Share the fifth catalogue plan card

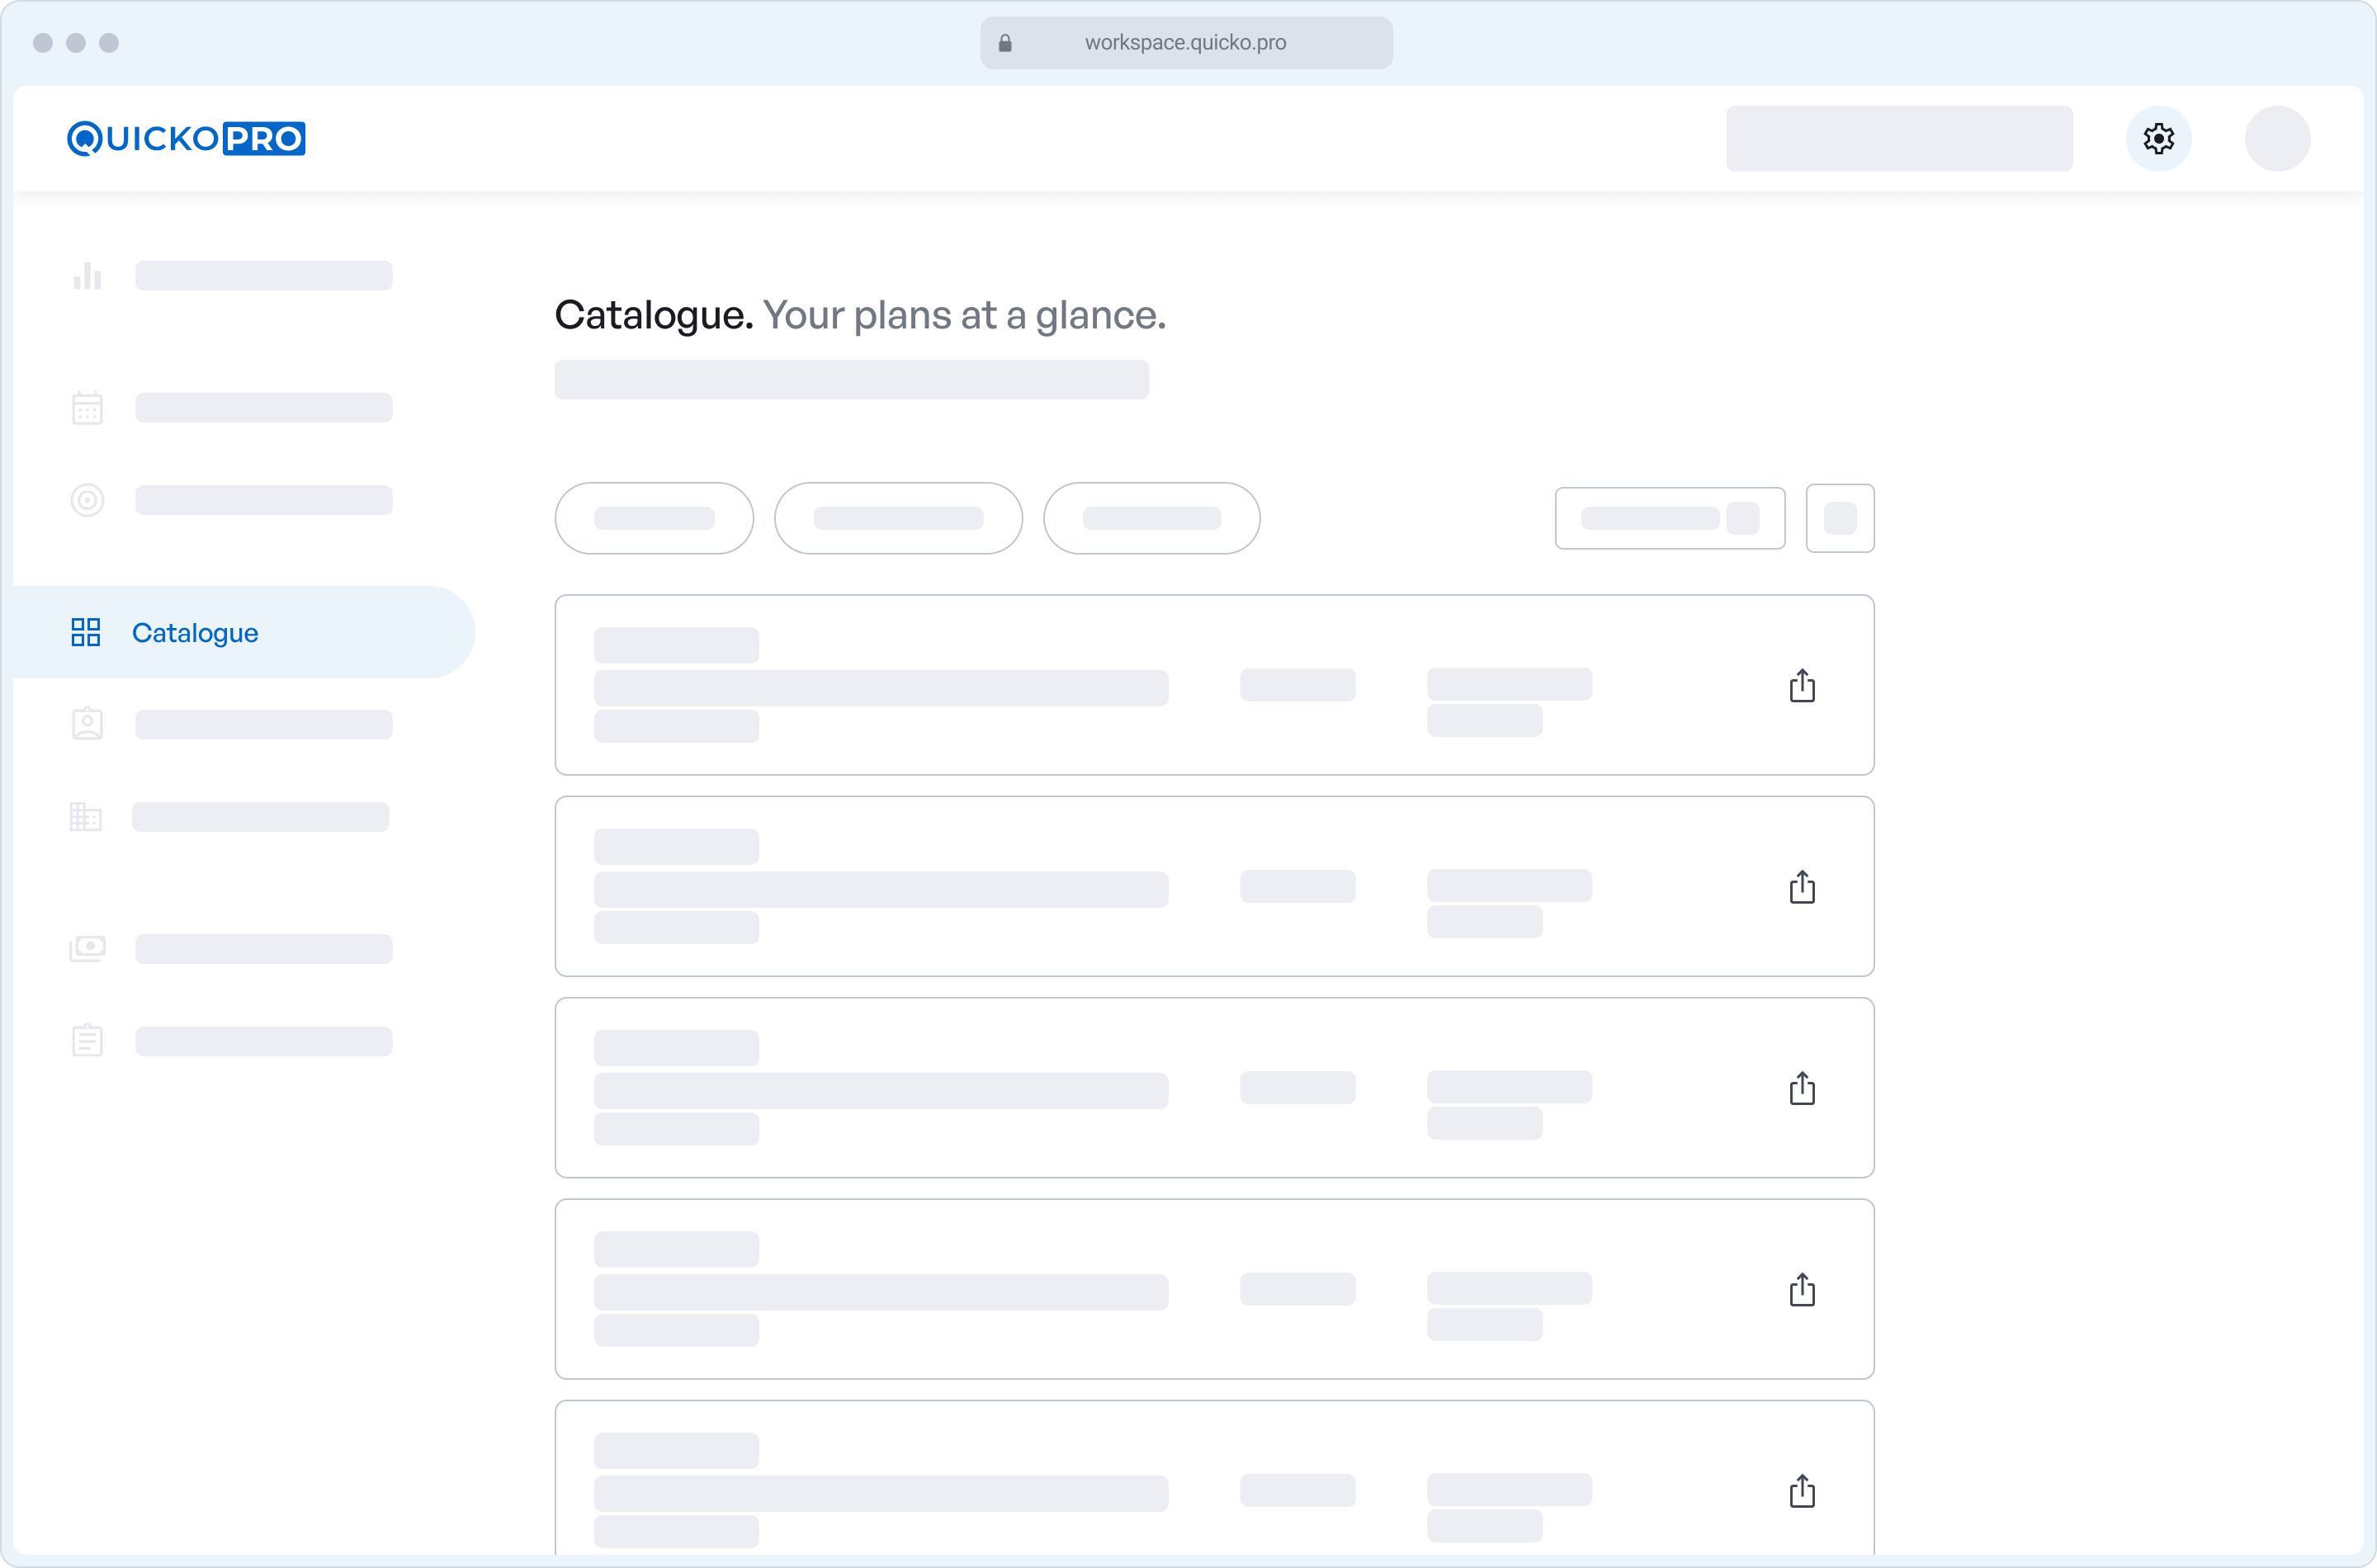pos(1802,1490)
